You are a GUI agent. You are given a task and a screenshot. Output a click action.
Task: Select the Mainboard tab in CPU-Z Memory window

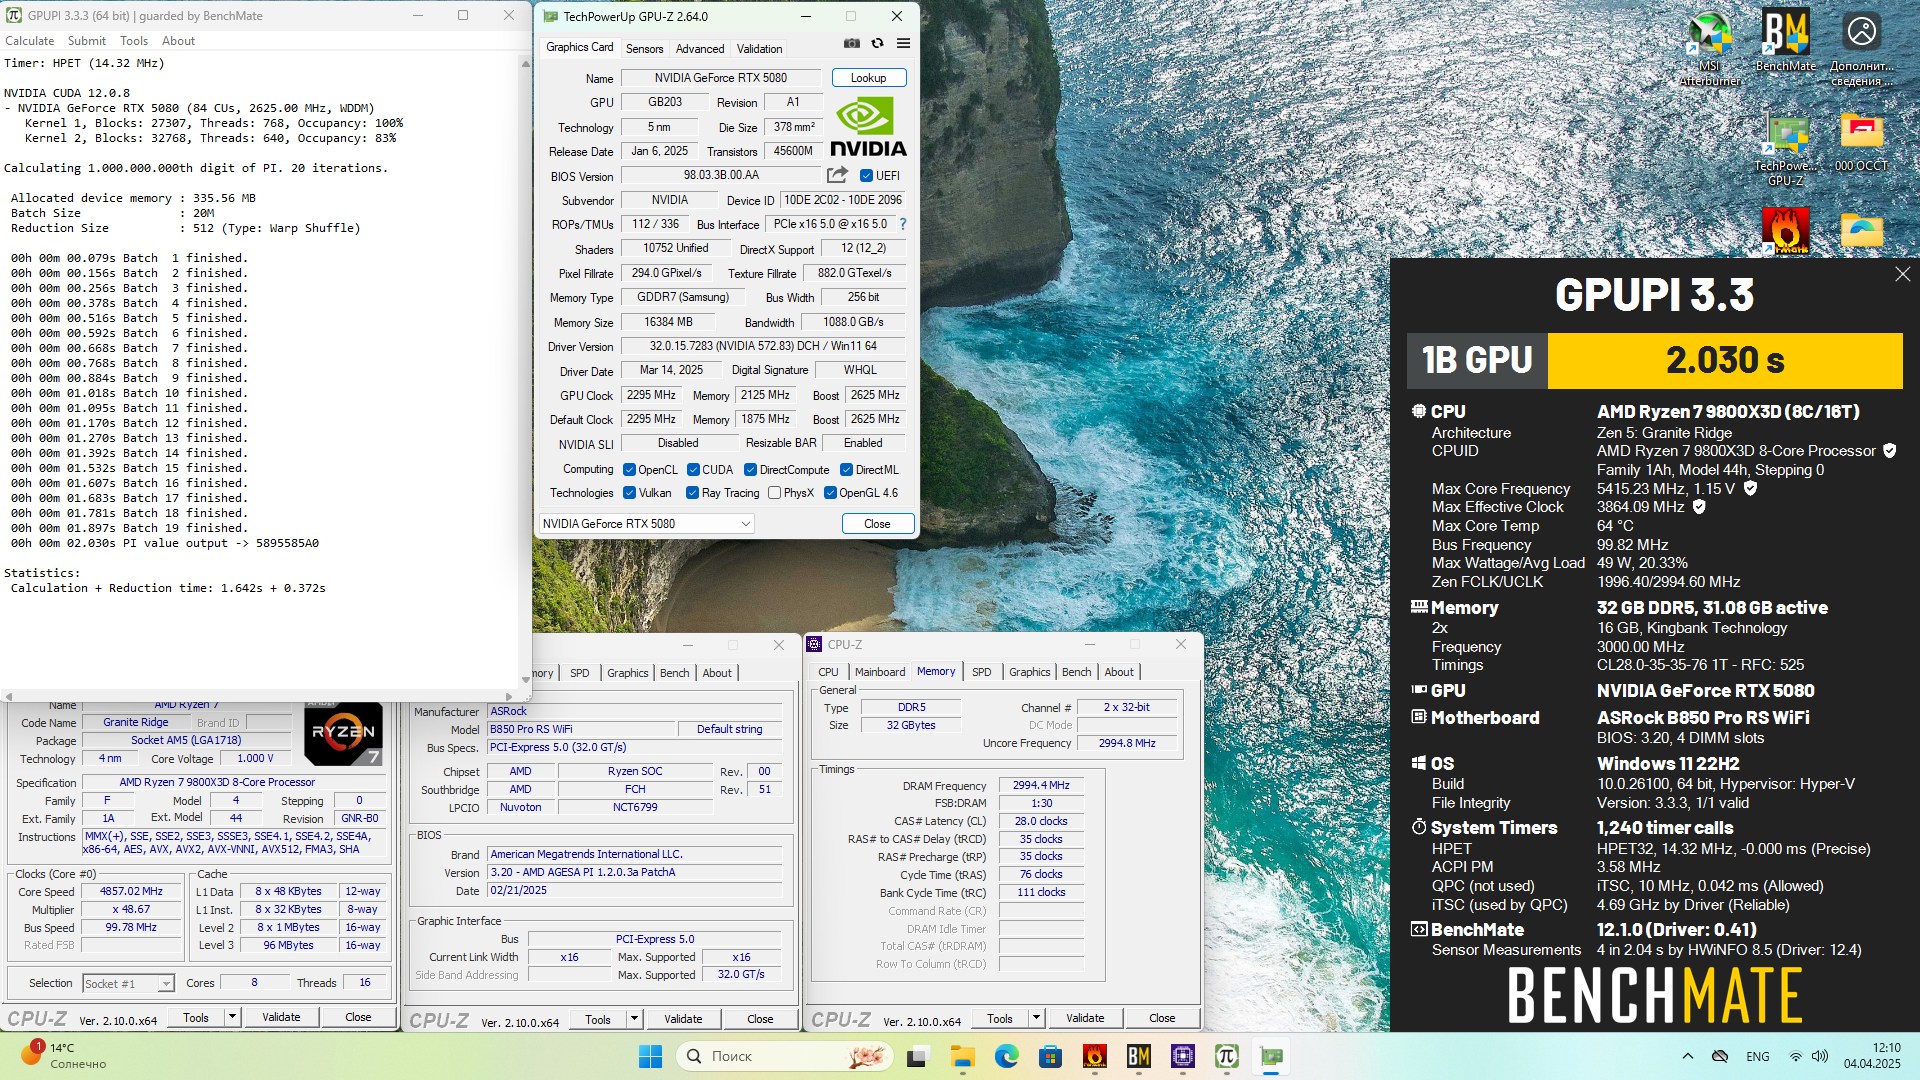(x=880, y=672)
